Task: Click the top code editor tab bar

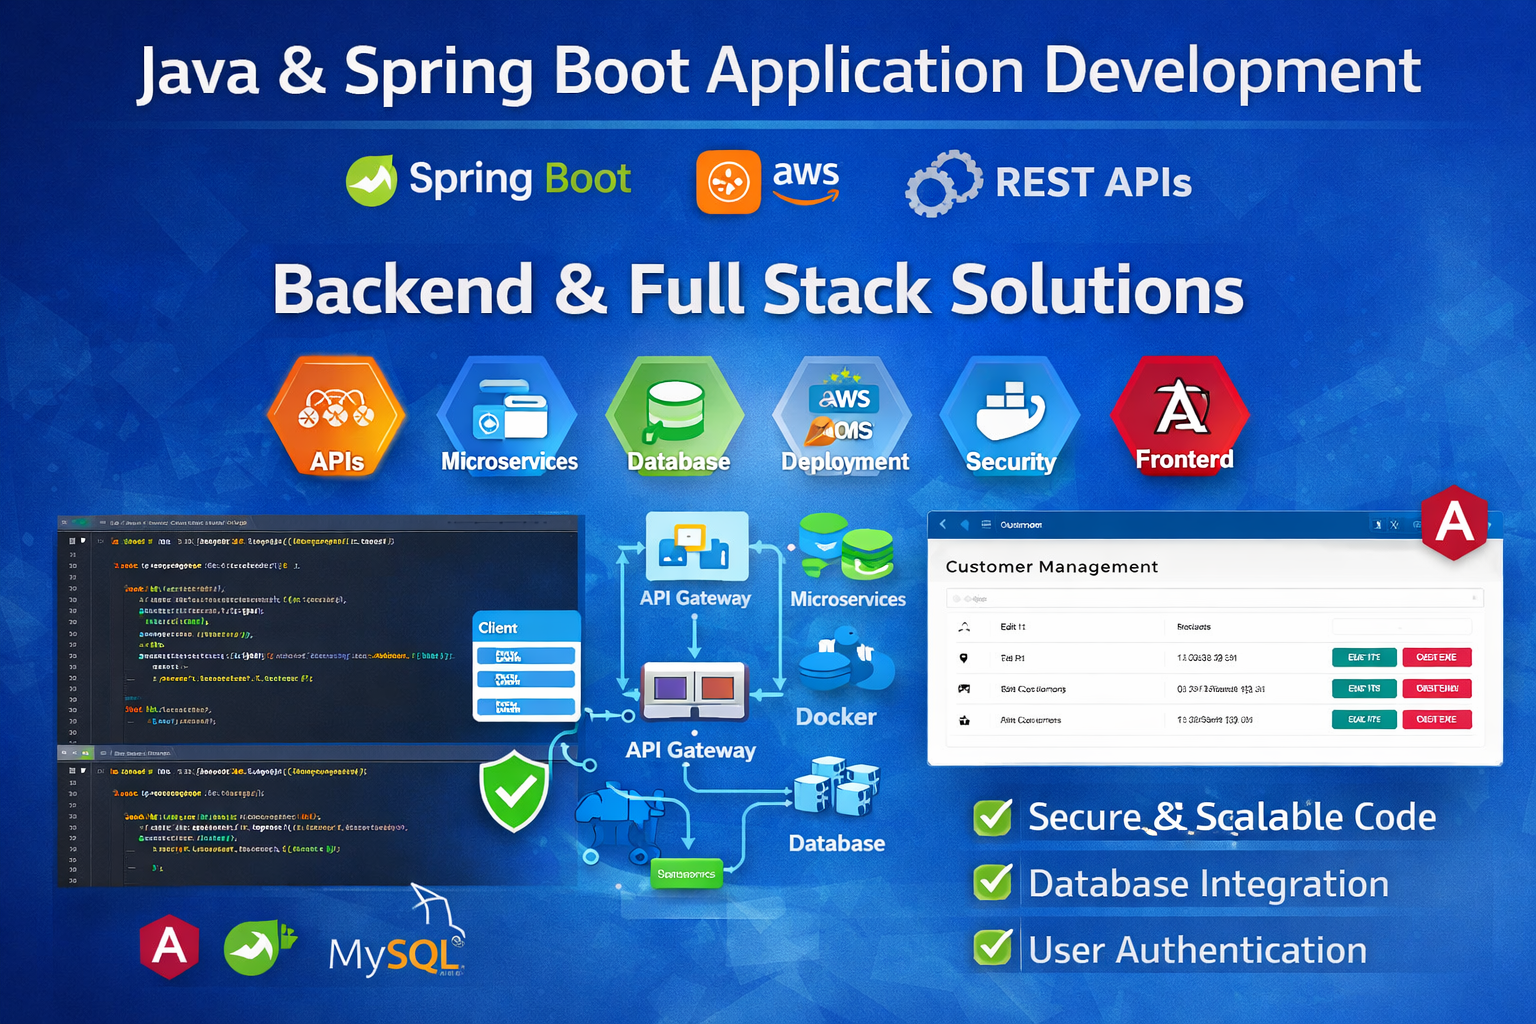Action: [320, 522]
